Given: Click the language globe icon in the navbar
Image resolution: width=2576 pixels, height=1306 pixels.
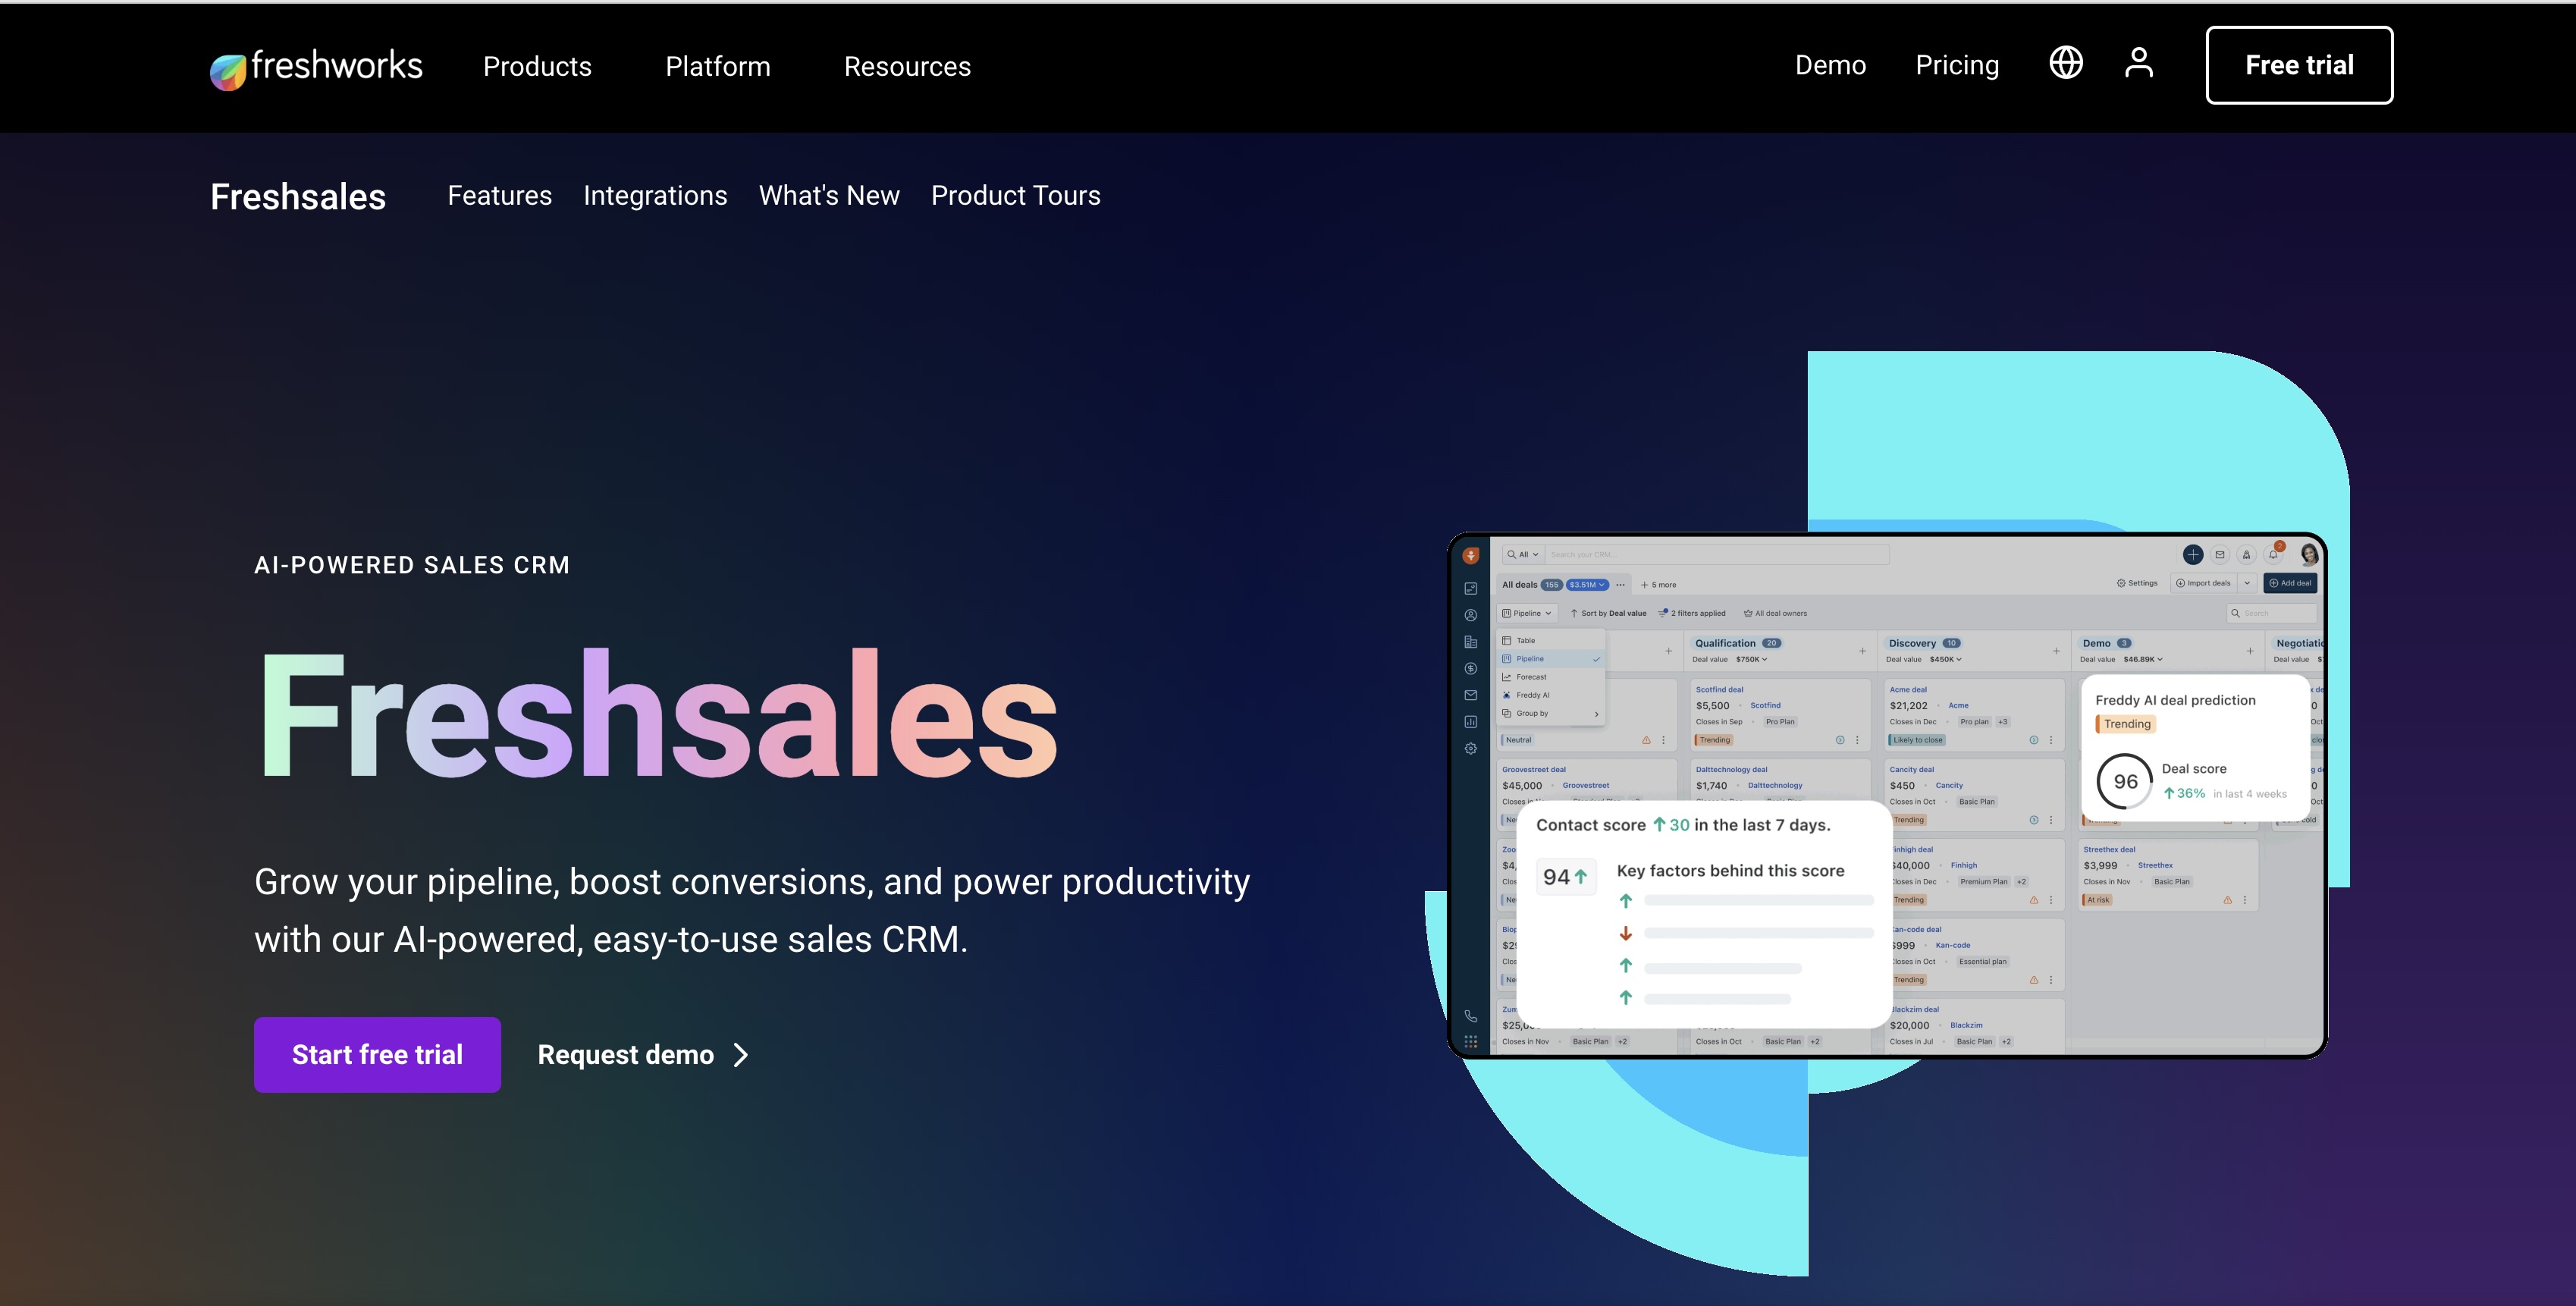Looking at the screenshot, I should (x=2066, y=63).
